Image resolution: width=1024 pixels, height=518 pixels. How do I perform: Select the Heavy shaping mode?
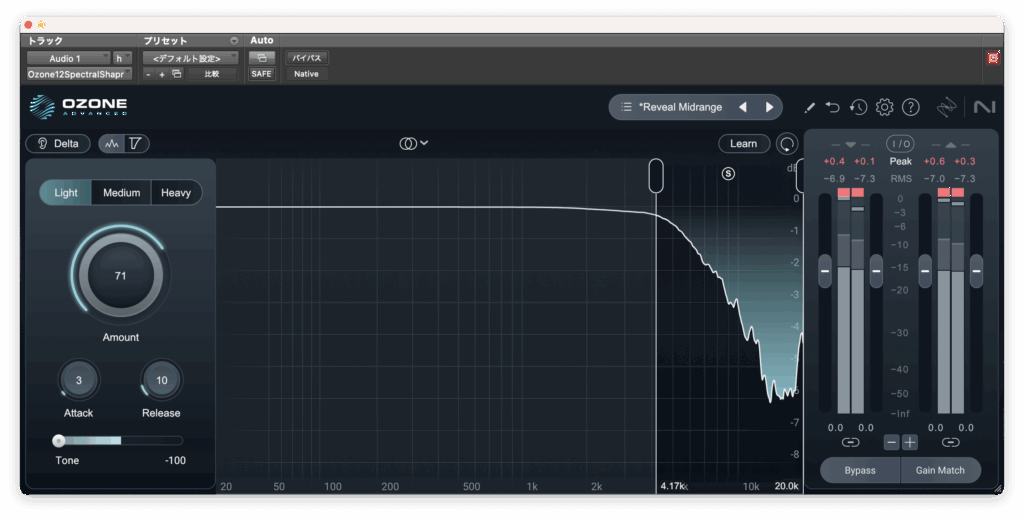(176, 193)
